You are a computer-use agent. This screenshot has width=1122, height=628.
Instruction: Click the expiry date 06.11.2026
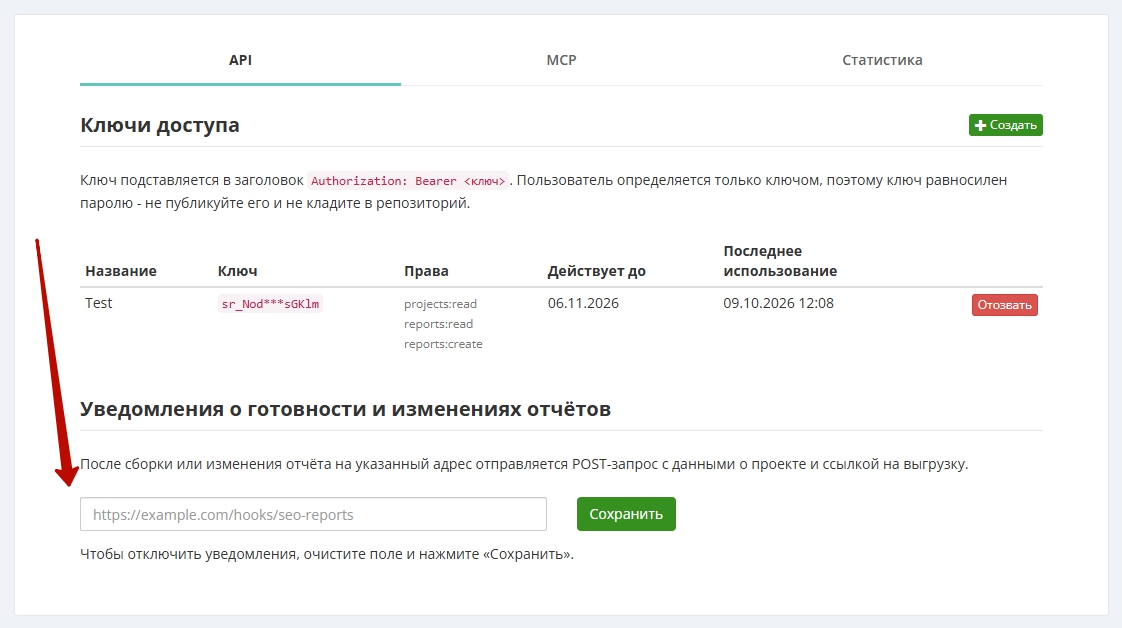click(x=583, y=303)
